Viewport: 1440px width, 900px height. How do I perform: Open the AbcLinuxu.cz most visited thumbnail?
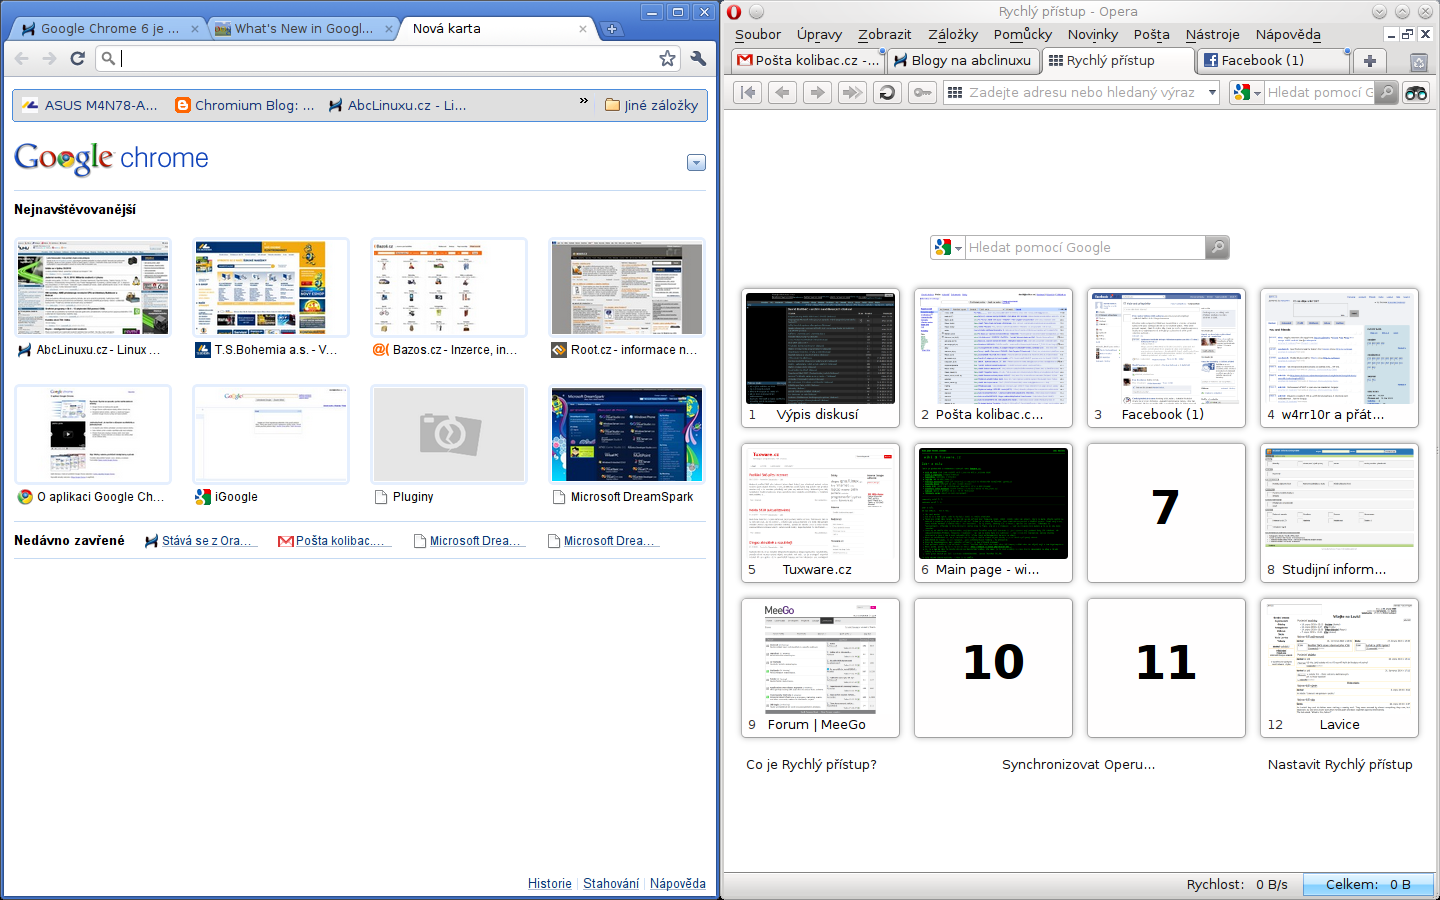coord(93,287)
